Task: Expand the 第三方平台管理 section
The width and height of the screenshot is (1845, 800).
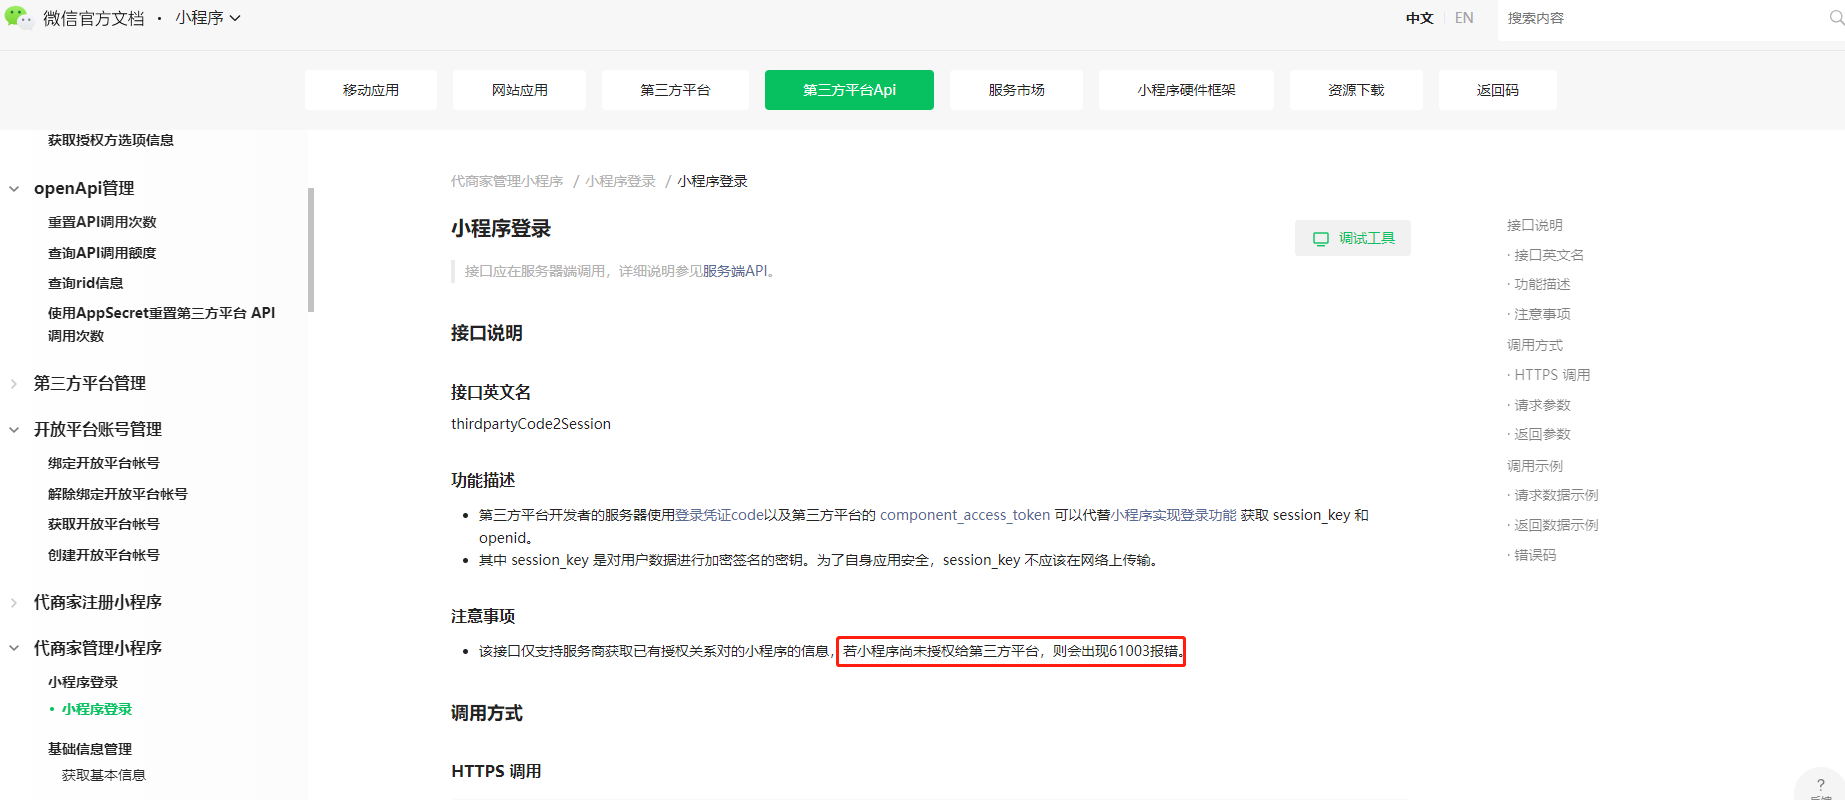Action: click(x=14, y=384)
